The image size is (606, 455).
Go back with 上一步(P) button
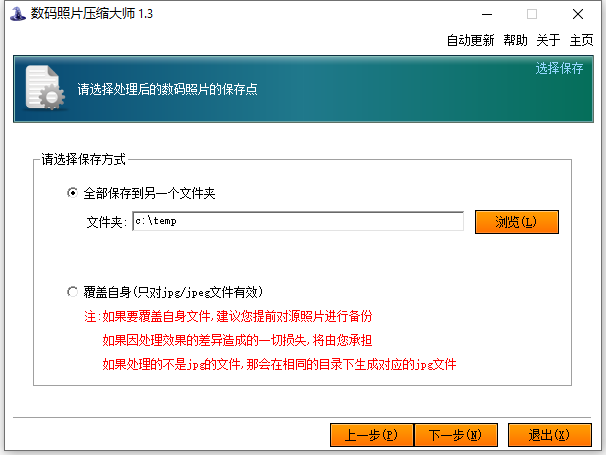click(372, 435)
